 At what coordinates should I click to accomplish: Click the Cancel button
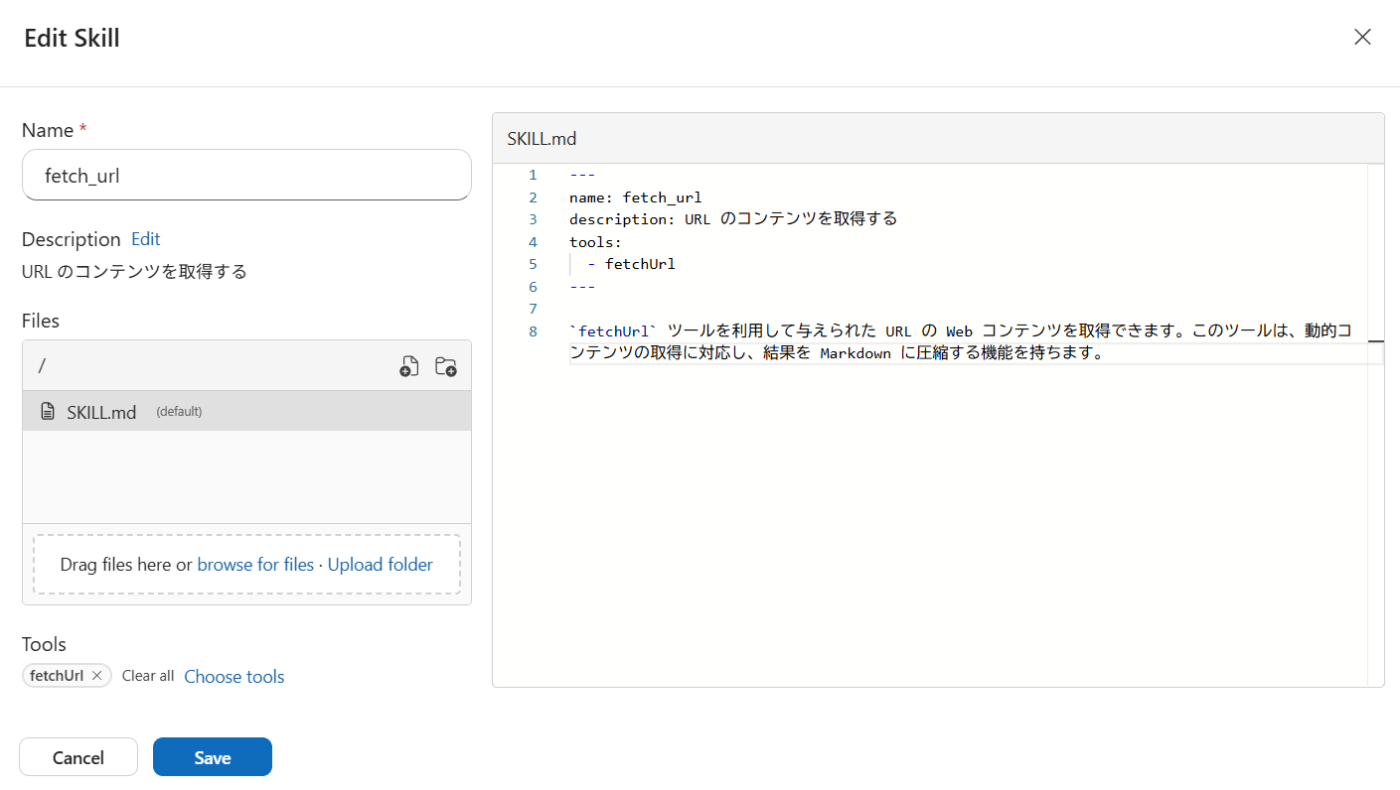click(x=78, y=757)
